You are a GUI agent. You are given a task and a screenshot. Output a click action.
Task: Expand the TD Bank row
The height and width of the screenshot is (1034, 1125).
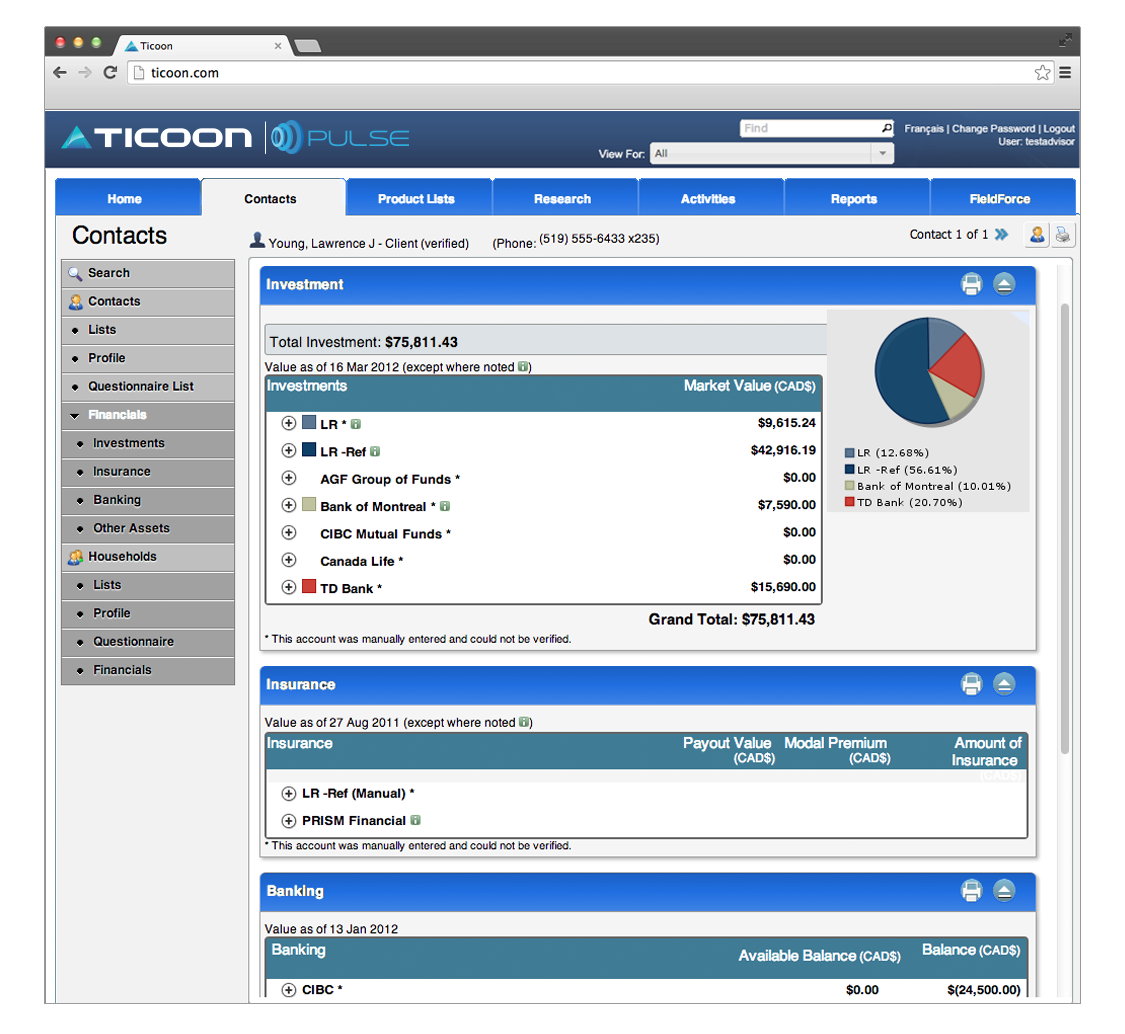[288, 587]
